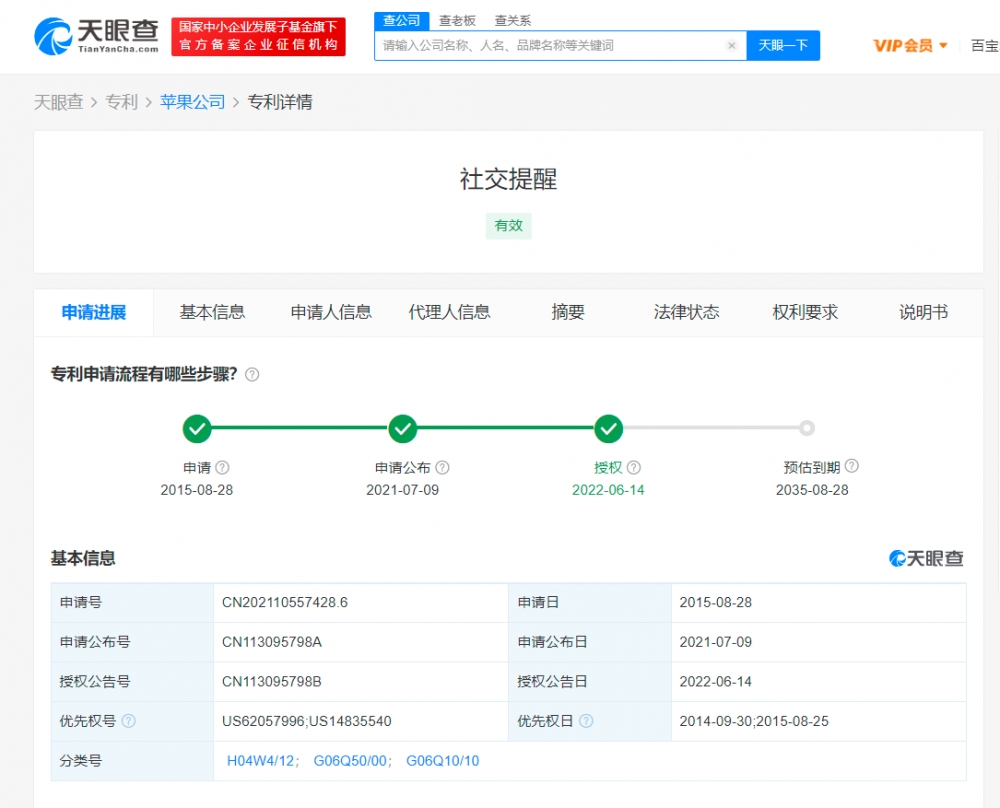Click priority dates 2014-09-30;2015-08-25
This screenshot has width=1000, height=808.
click(754, 721)
